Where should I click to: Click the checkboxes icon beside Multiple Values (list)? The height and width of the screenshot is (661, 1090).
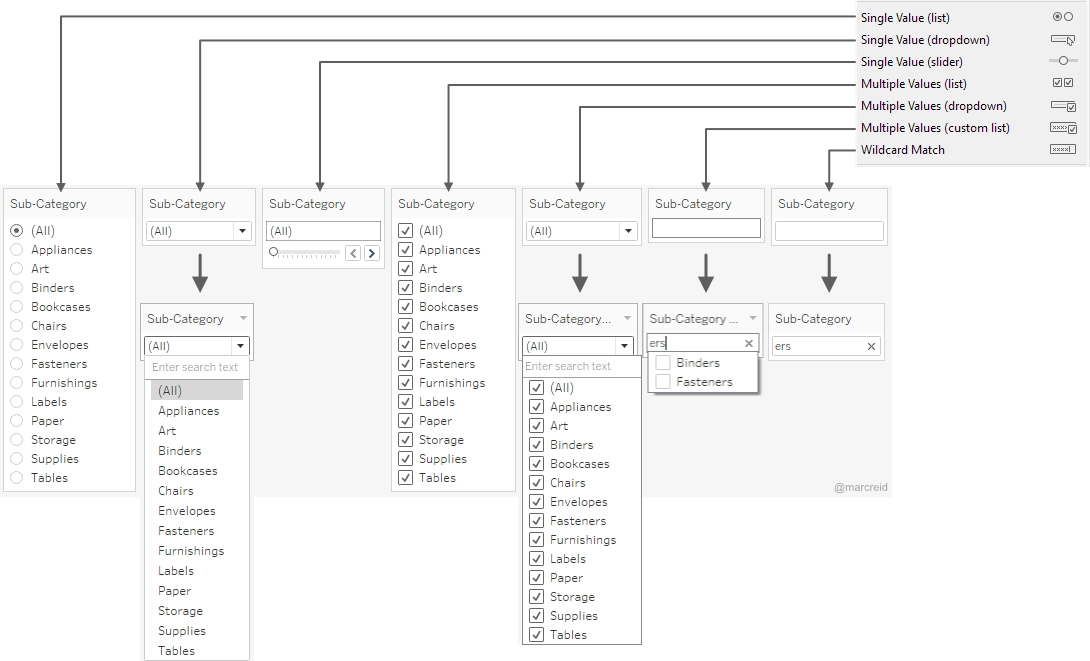[x=1062, y=83]
